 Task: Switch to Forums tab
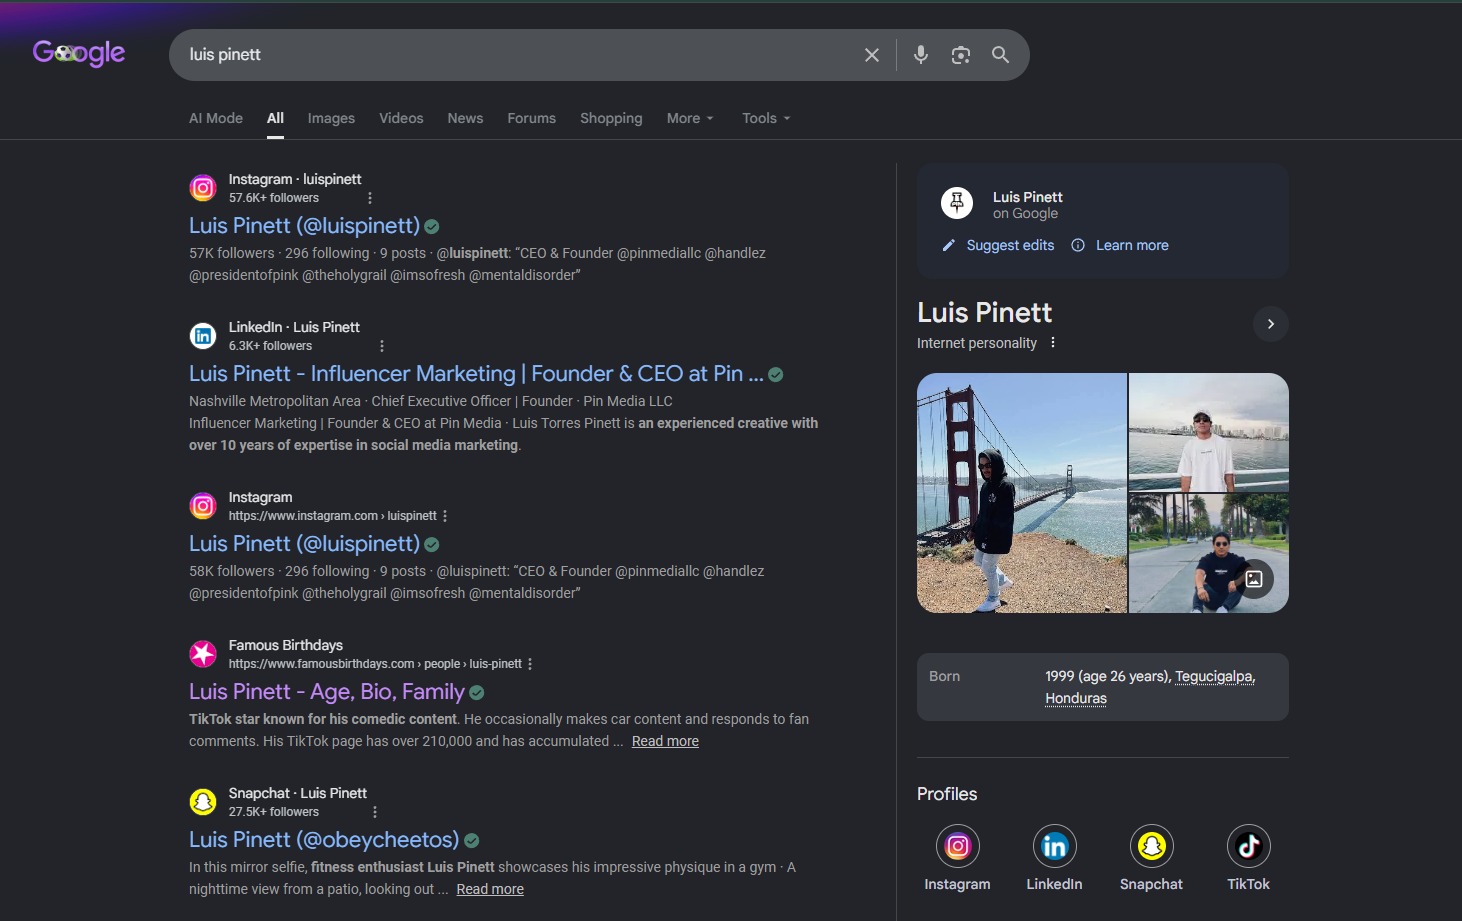[531, 118]
